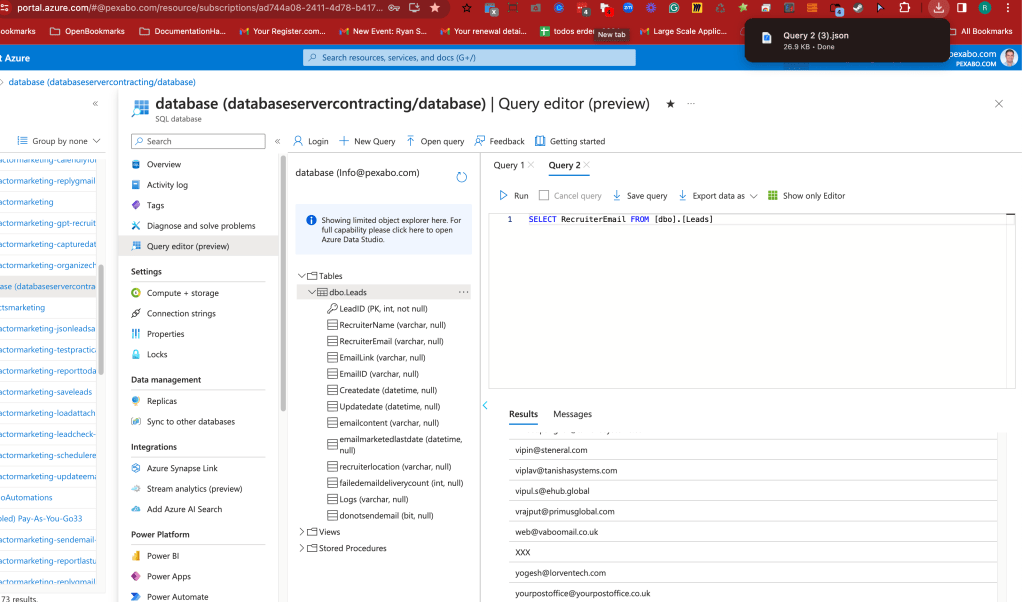Click Save query download icon
Image resolution: width=1022 pixels, height=602 pixels.
617,195
